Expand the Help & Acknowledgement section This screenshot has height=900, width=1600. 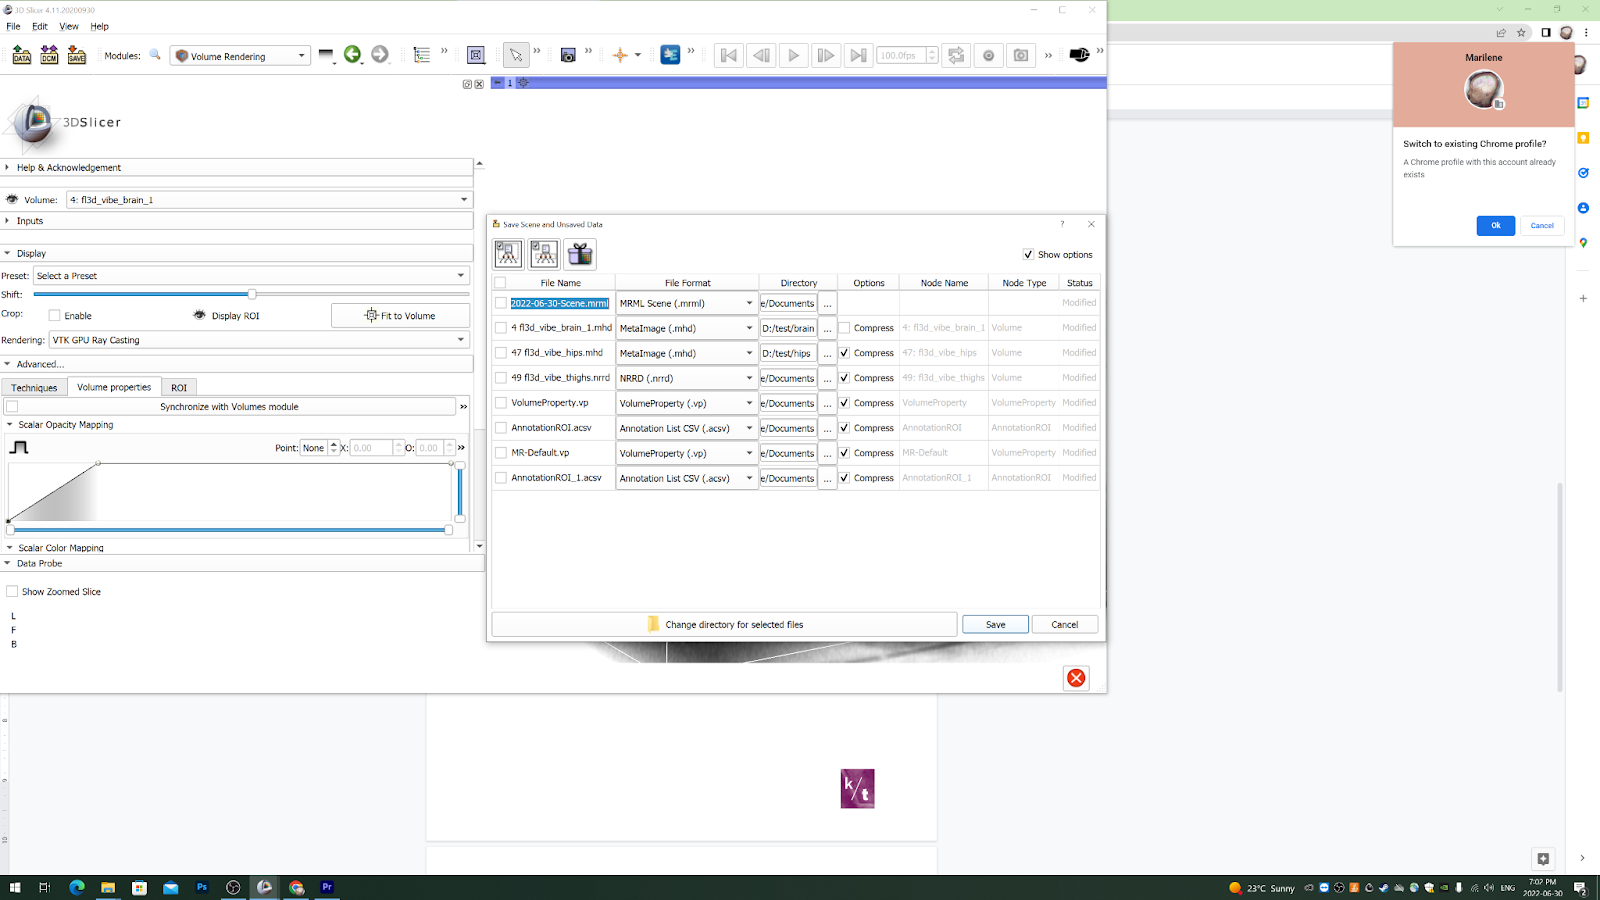pos(237,168)
